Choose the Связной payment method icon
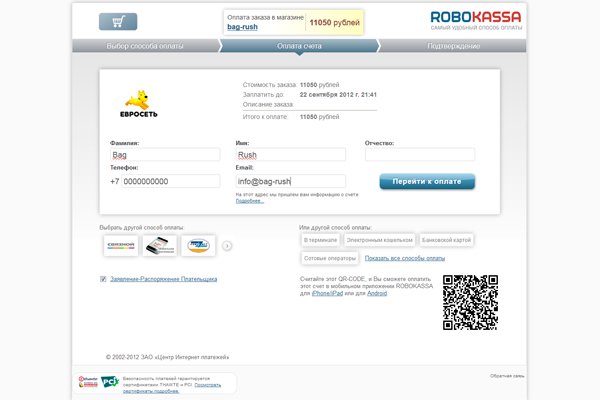The width and height of the screenshot is (600, 400). [x=120, y=245]
